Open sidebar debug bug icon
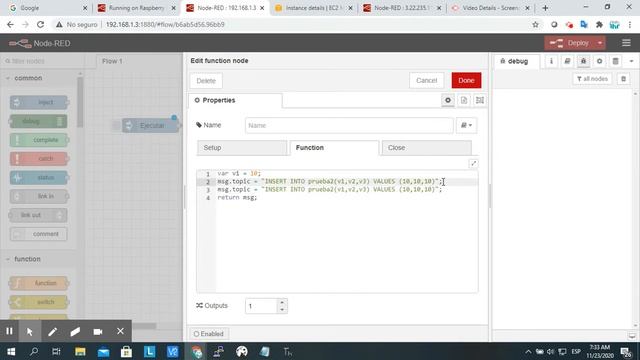Screen dimensions: 640x360 pyautogui.click(x=583, y=61)
